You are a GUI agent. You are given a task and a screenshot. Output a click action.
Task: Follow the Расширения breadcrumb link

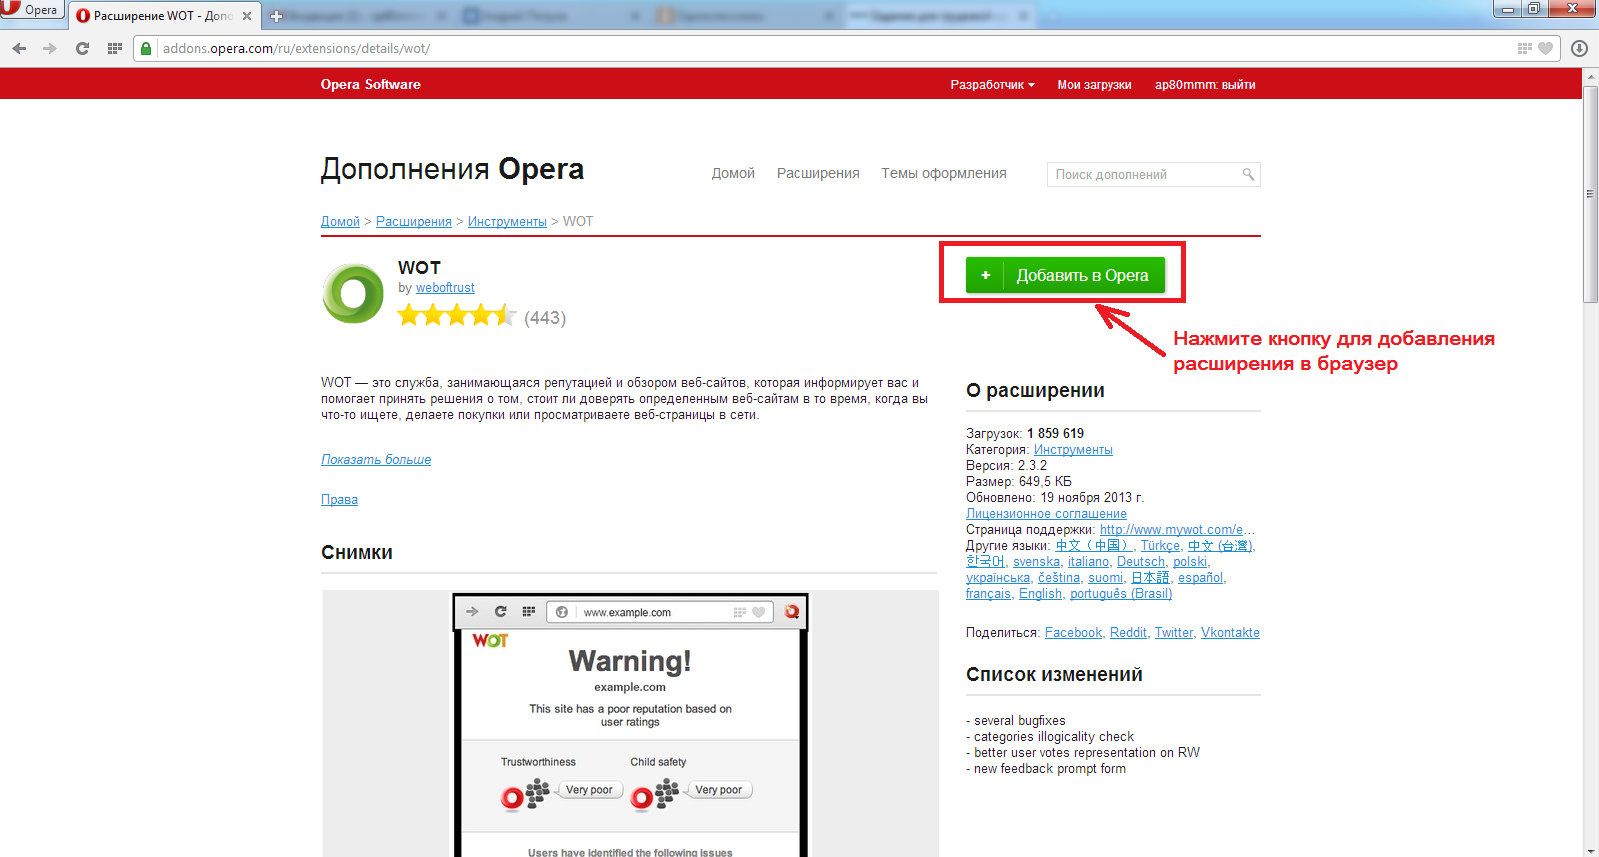414,222
